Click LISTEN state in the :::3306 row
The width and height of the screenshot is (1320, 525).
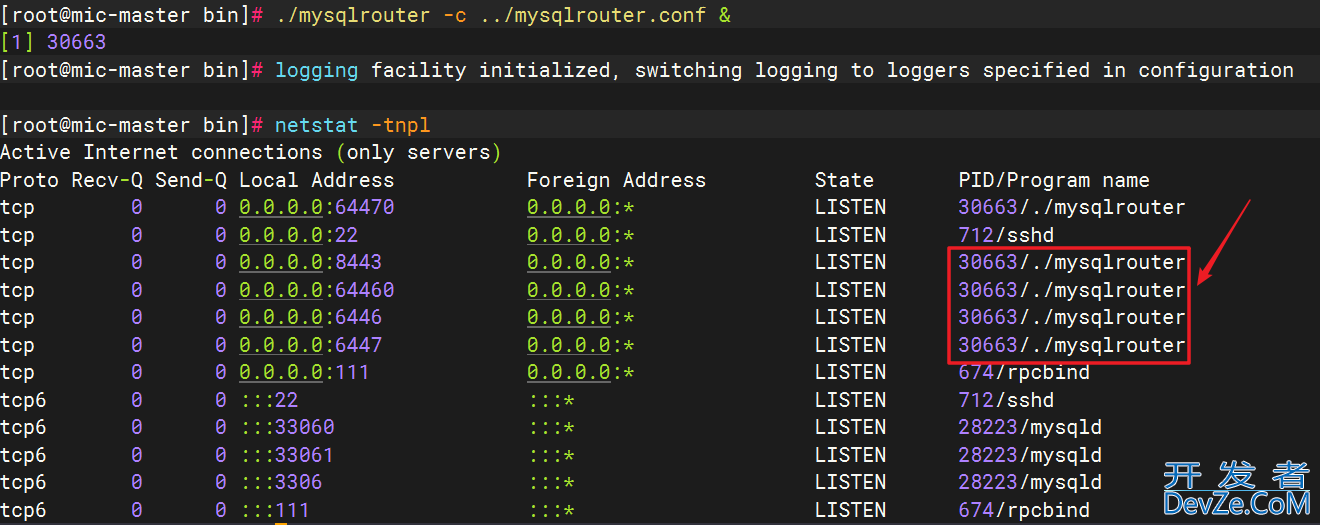tap(850, 482)
